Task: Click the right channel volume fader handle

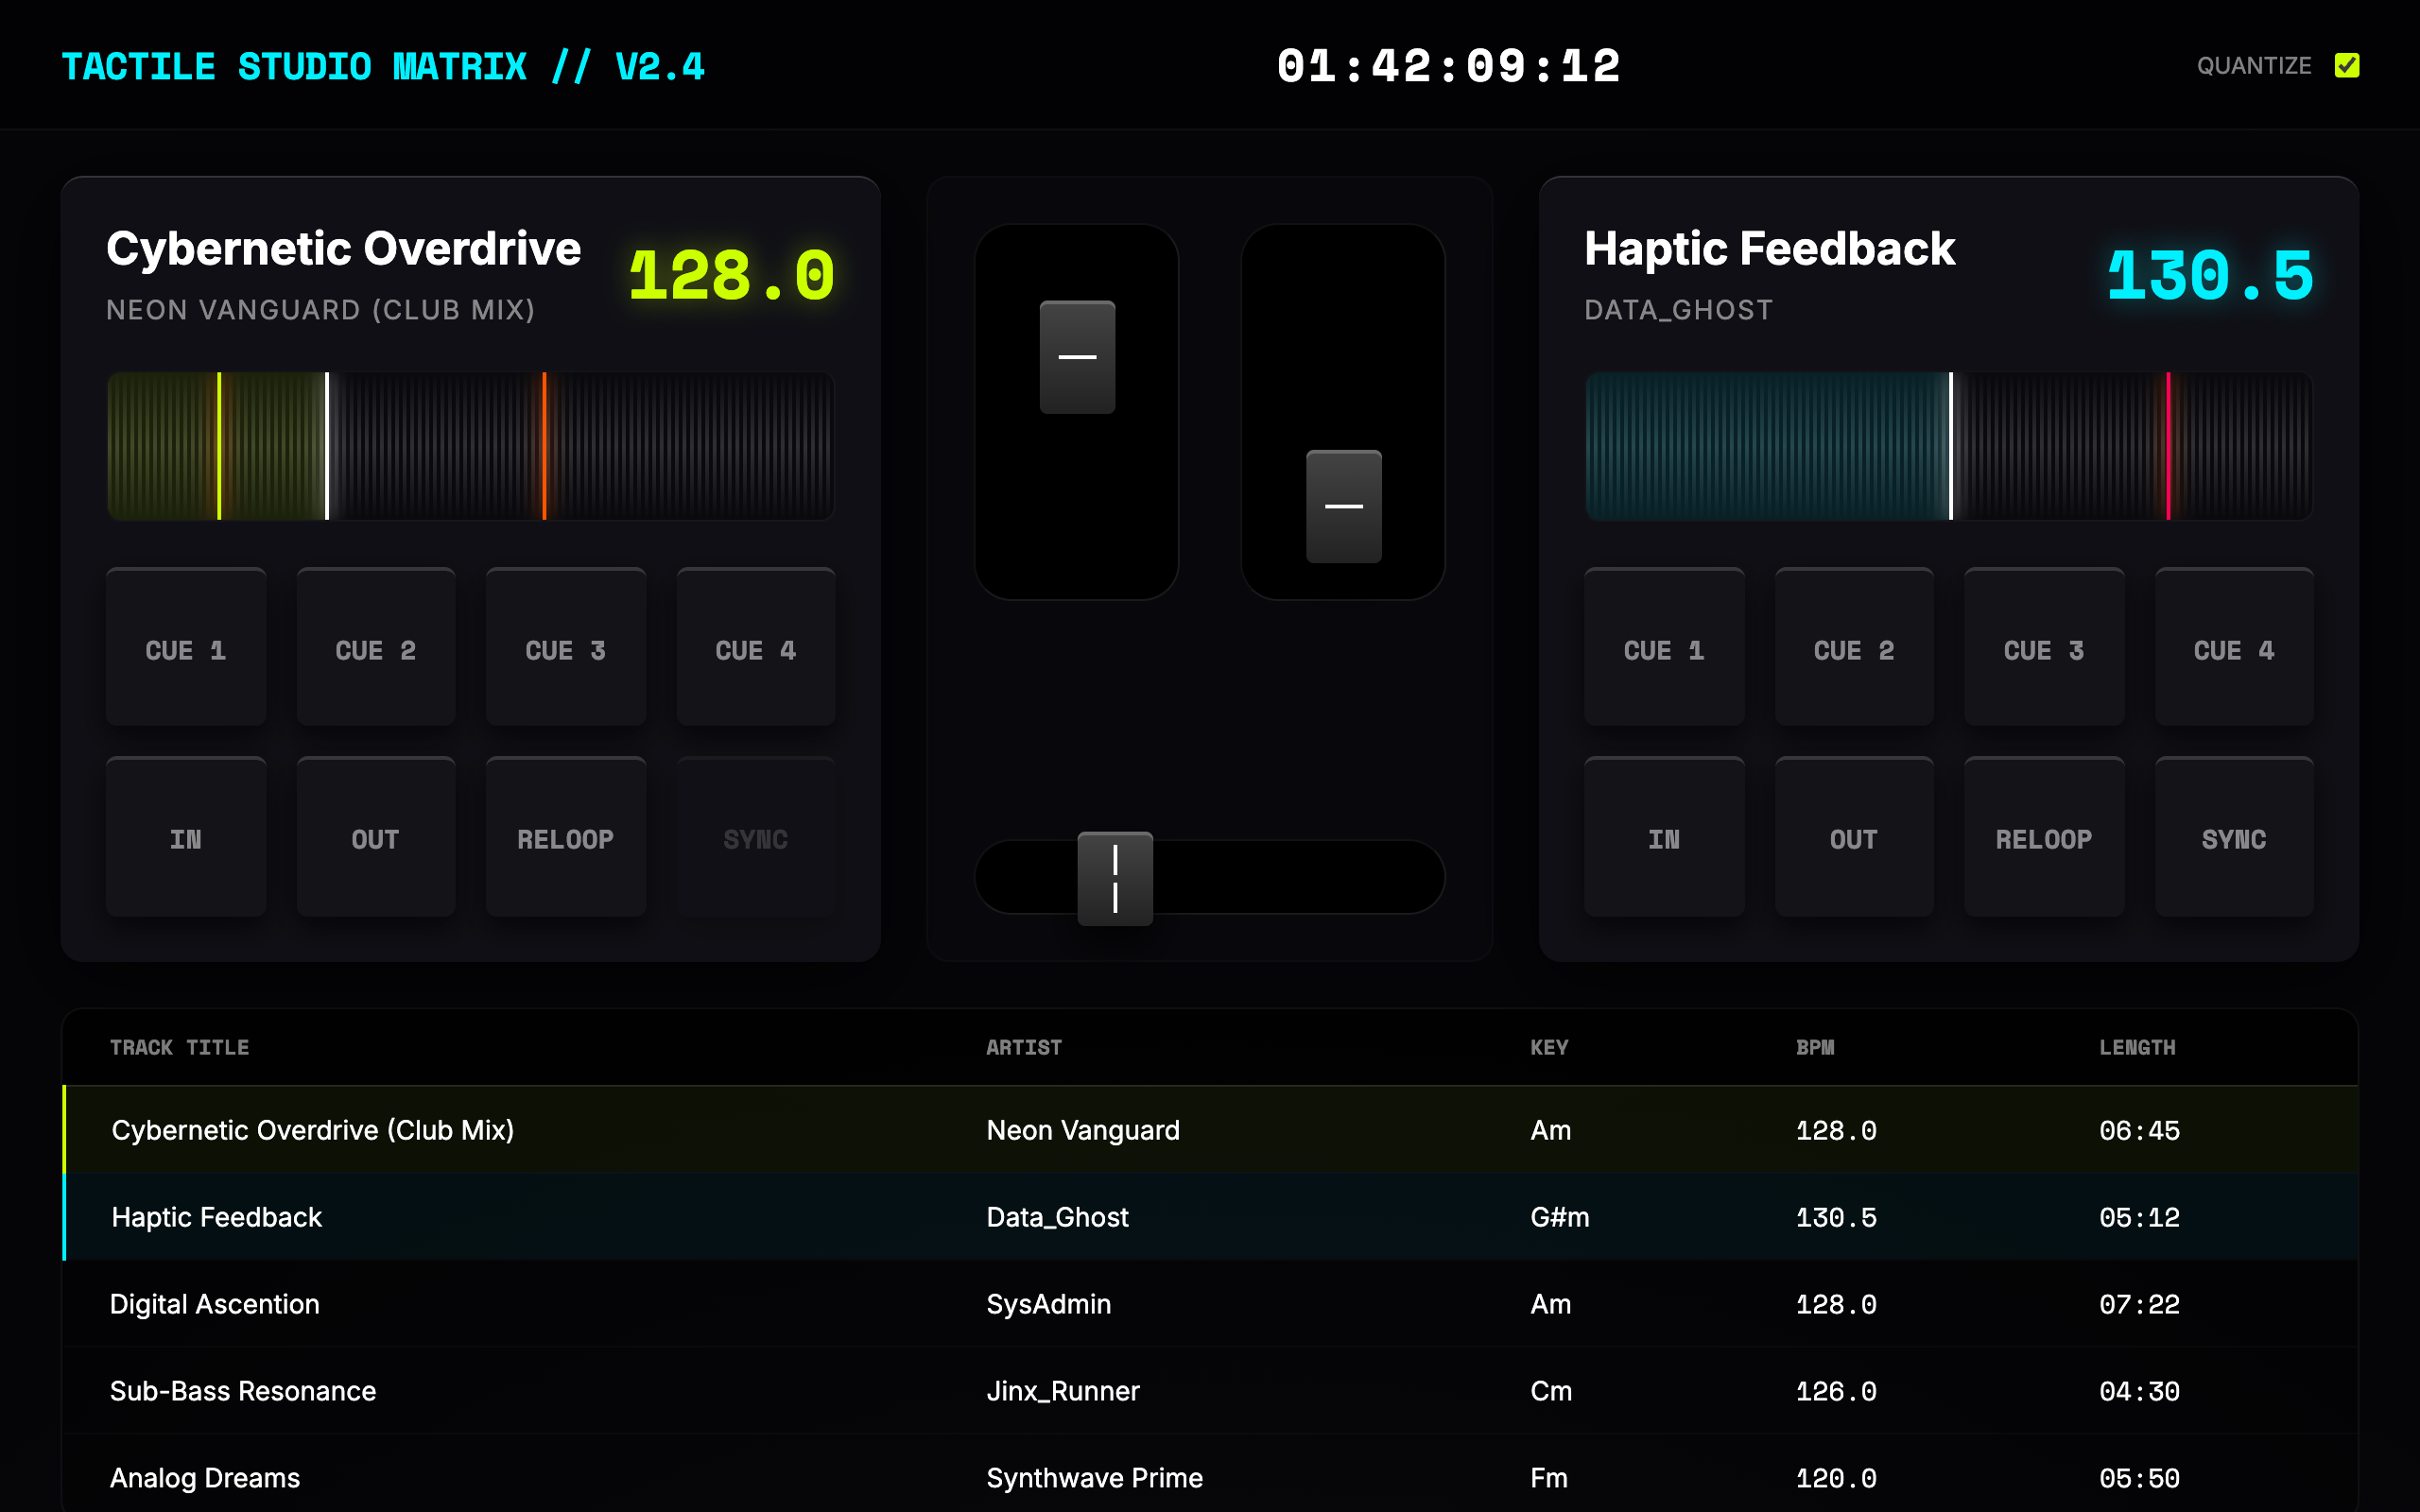Action: click(1343, 506)
